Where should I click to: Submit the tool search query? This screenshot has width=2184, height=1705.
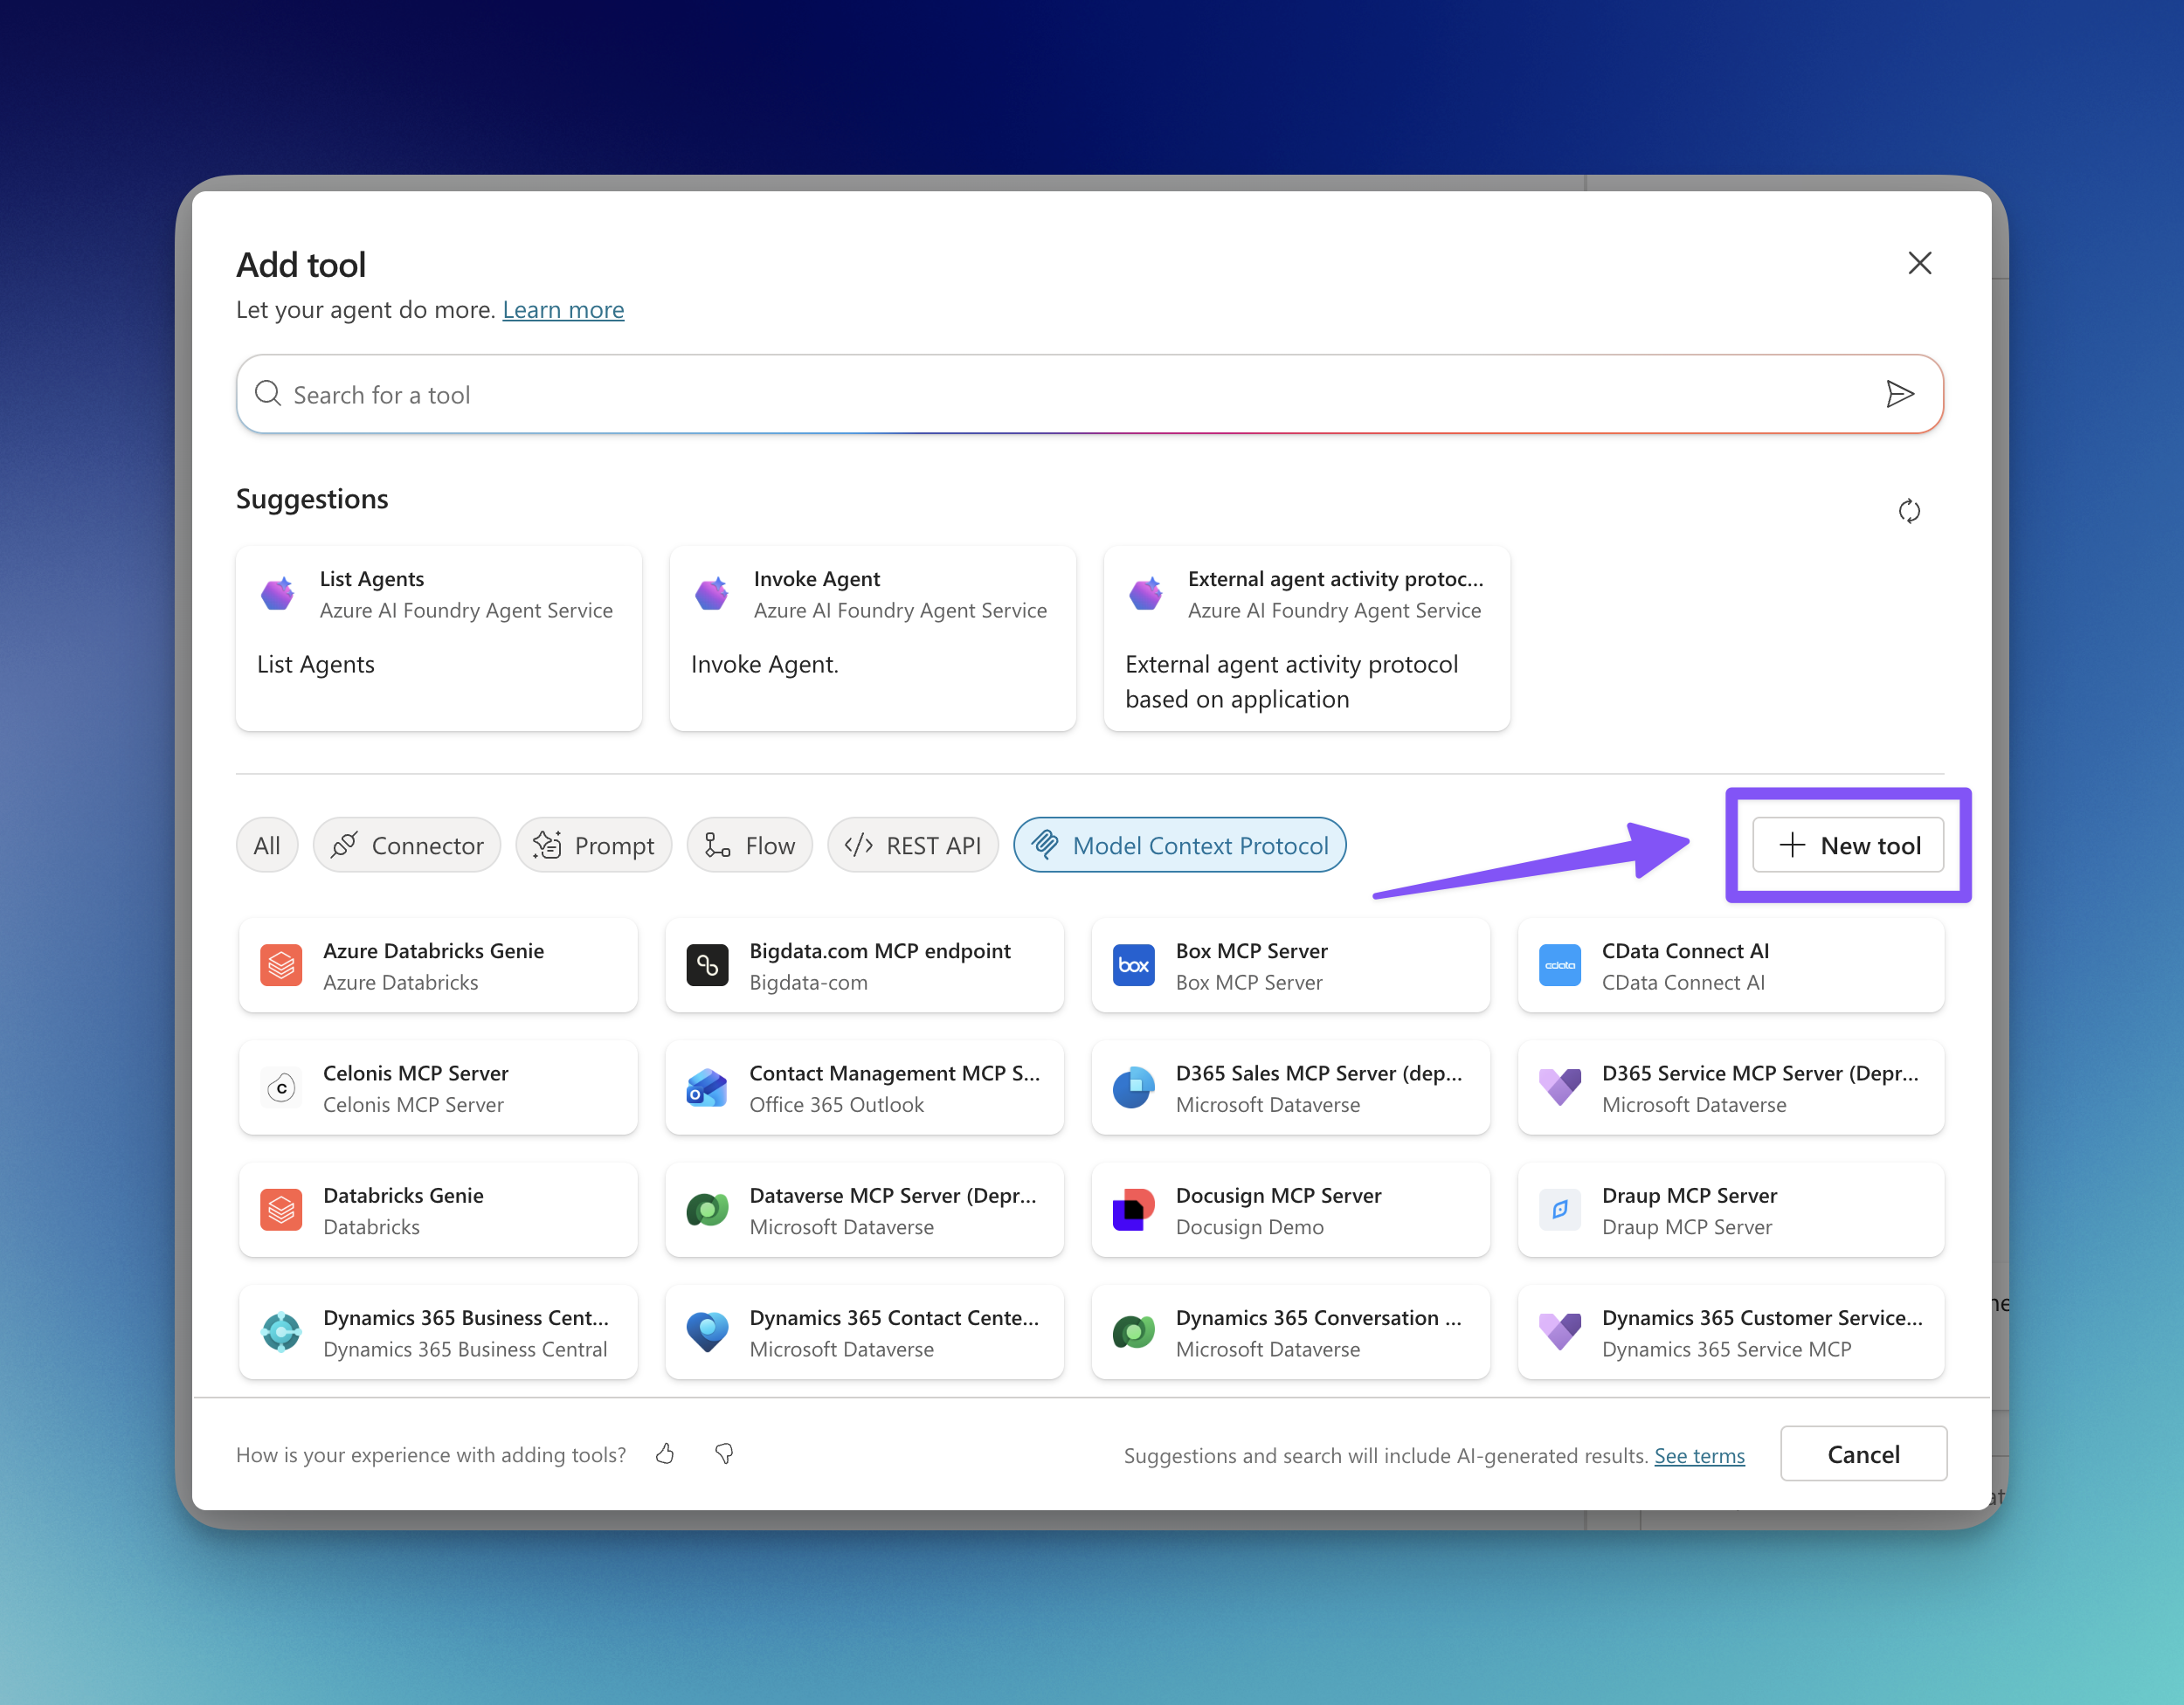coord(1899,394)
